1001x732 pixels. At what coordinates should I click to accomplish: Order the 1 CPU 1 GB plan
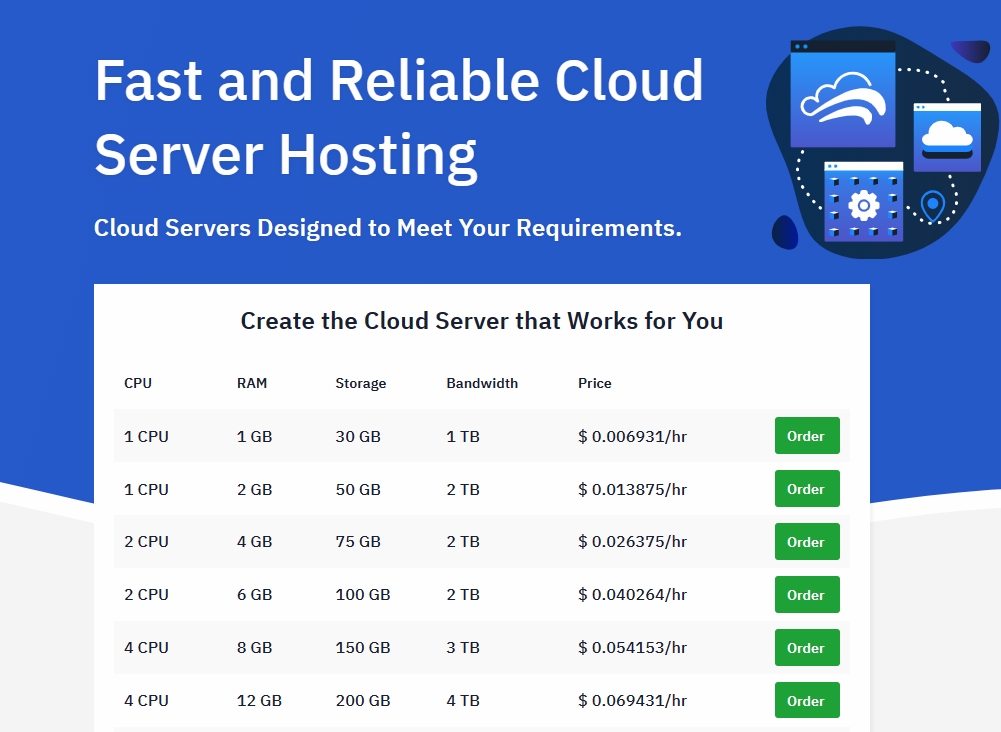806,436
